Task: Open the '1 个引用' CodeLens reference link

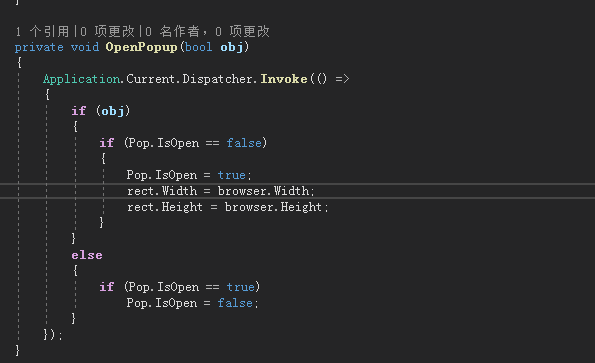Action: [42, 31]
